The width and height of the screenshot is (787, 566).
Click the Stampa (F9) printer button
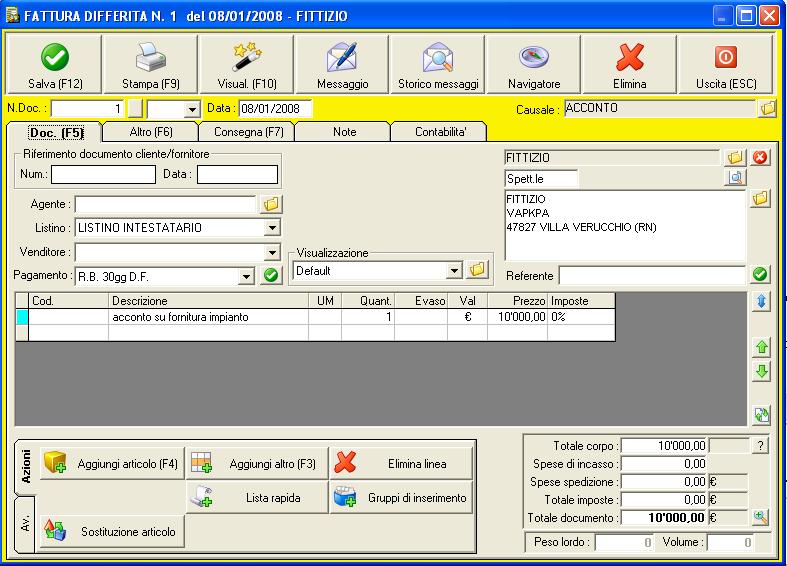tap(151, 64)
